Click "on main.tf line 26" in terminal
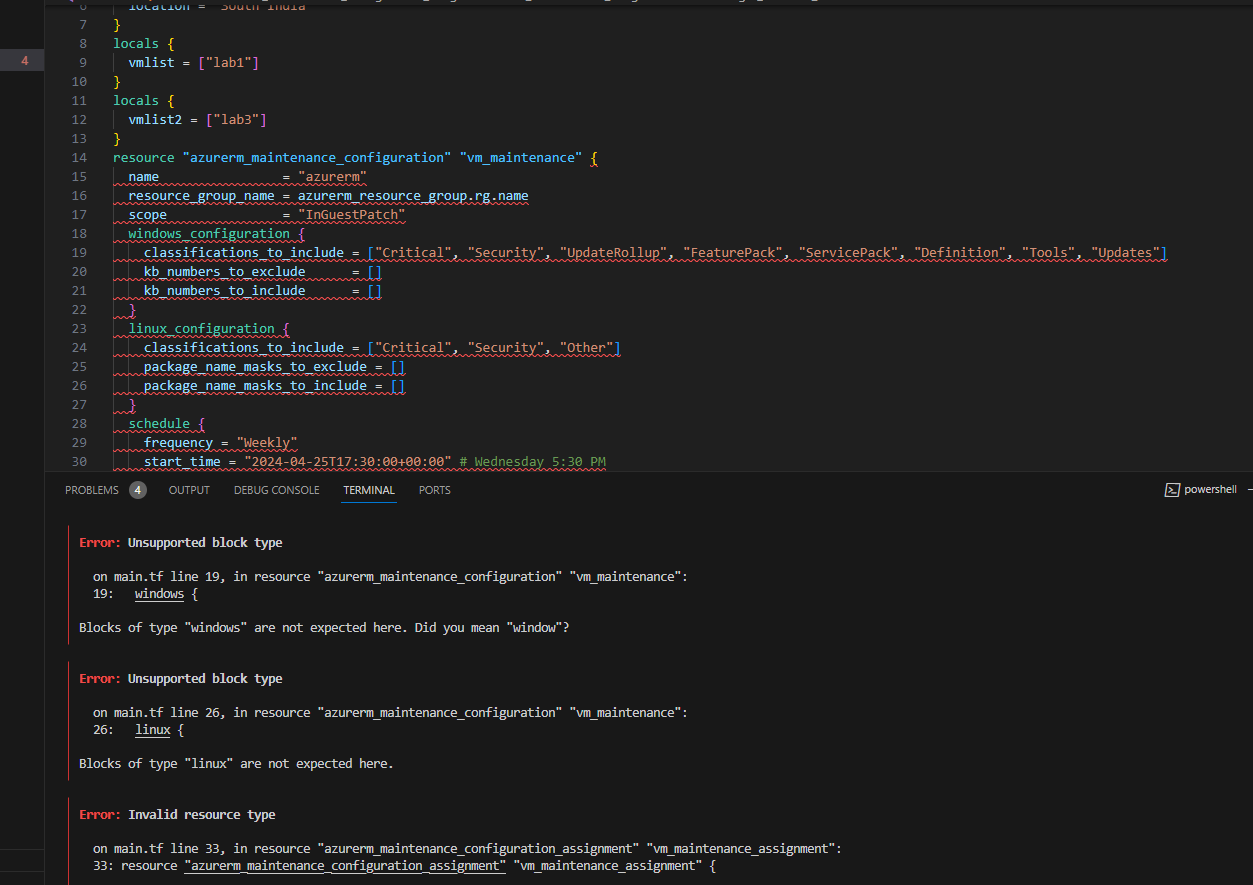The height and width of the screenshot is (885, 1253). click(156, 713)
